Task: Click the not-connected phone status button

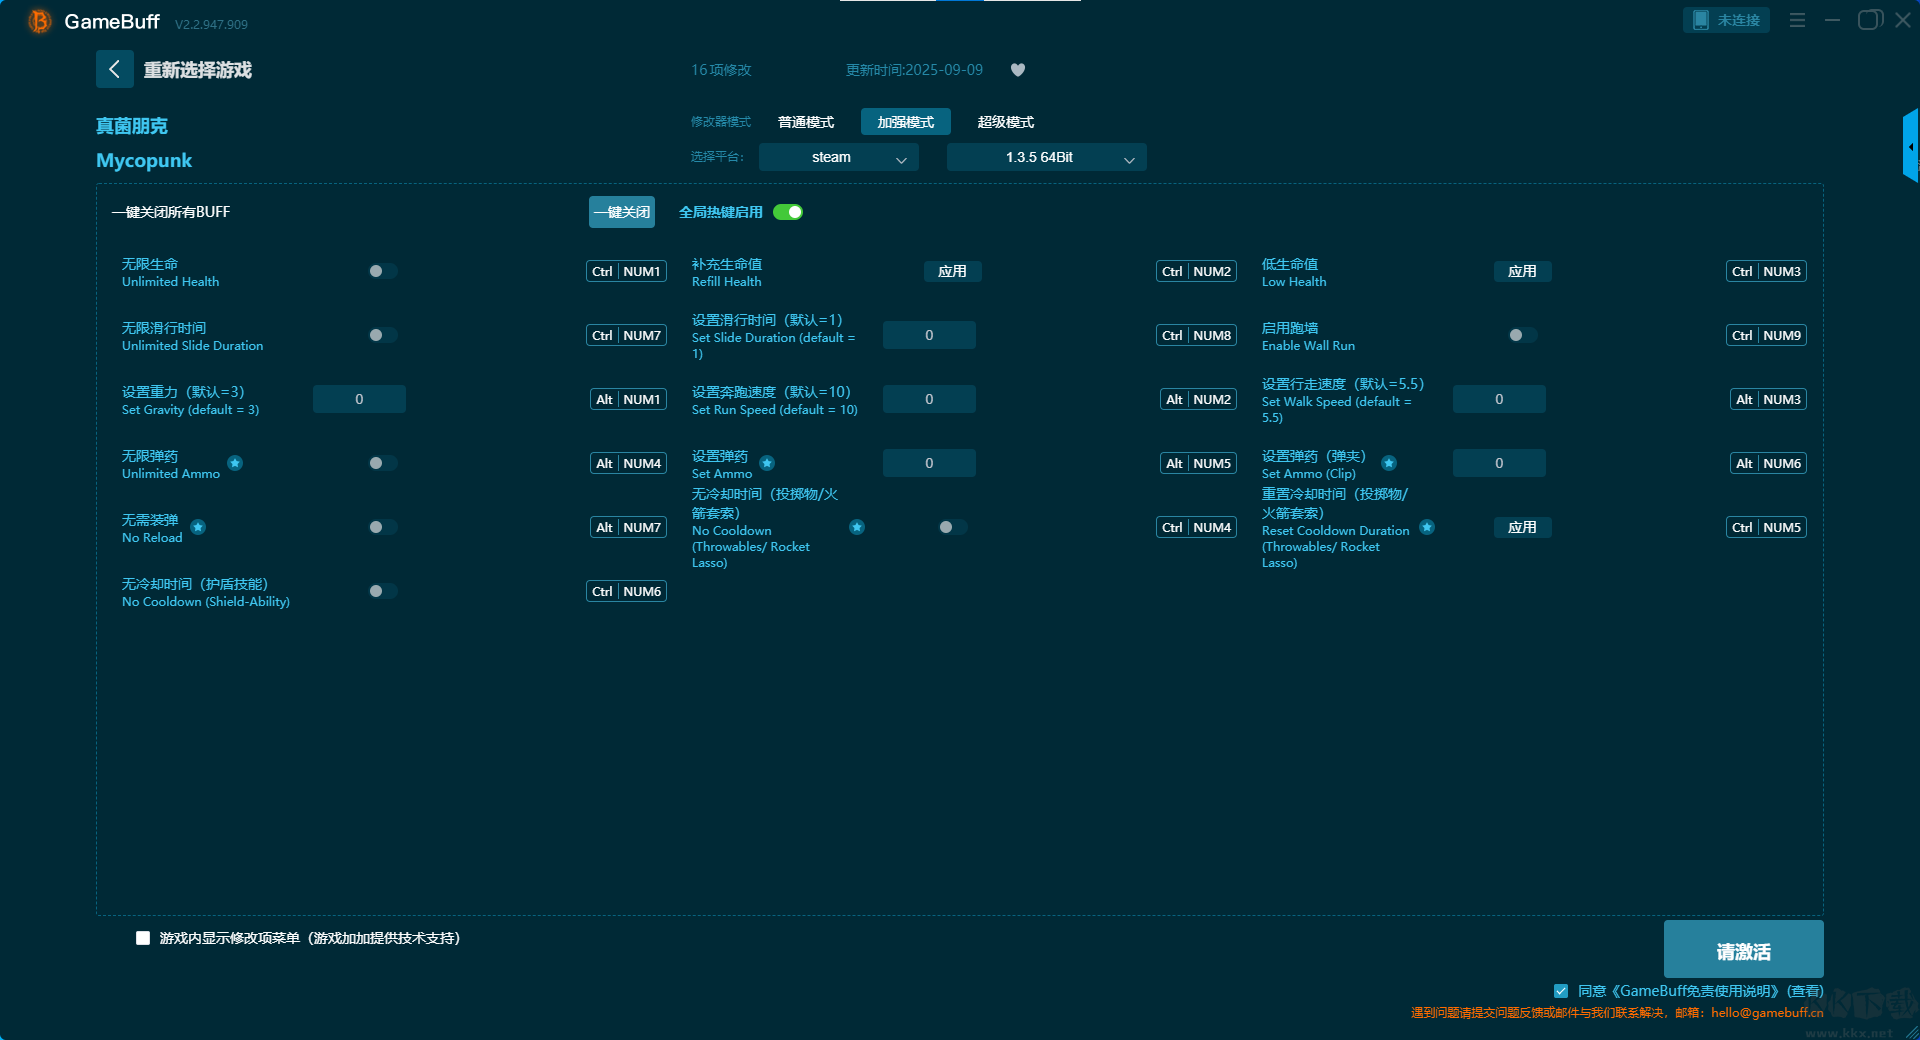Action: (x=1726, y=20)
